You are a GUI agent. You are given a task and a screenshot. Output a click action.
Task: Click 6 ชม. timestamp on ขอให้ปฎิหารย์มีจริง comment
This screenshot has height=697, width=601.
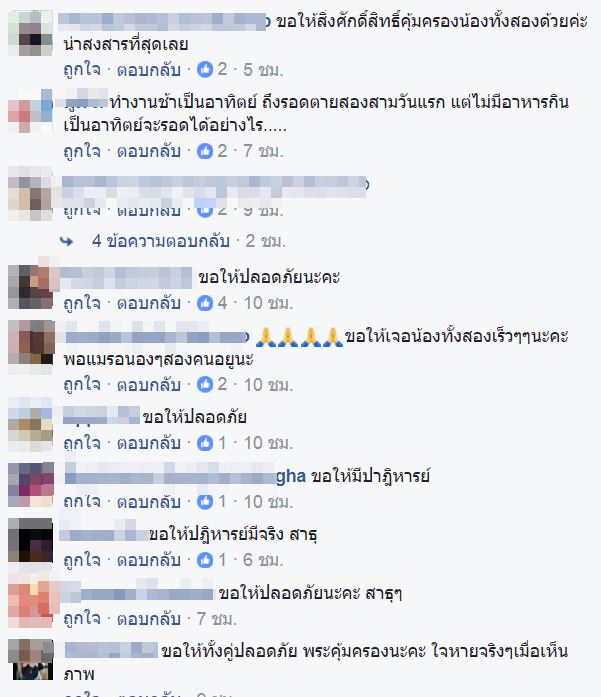[x=263, y=560]
